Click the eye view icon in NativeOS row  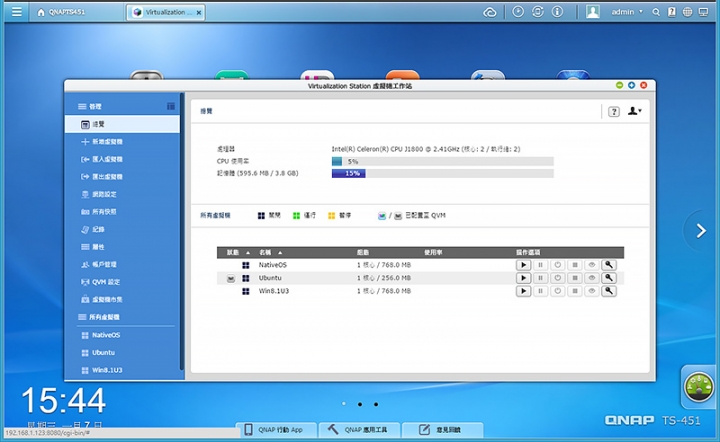pyautogui.click(x=591, y=265)
